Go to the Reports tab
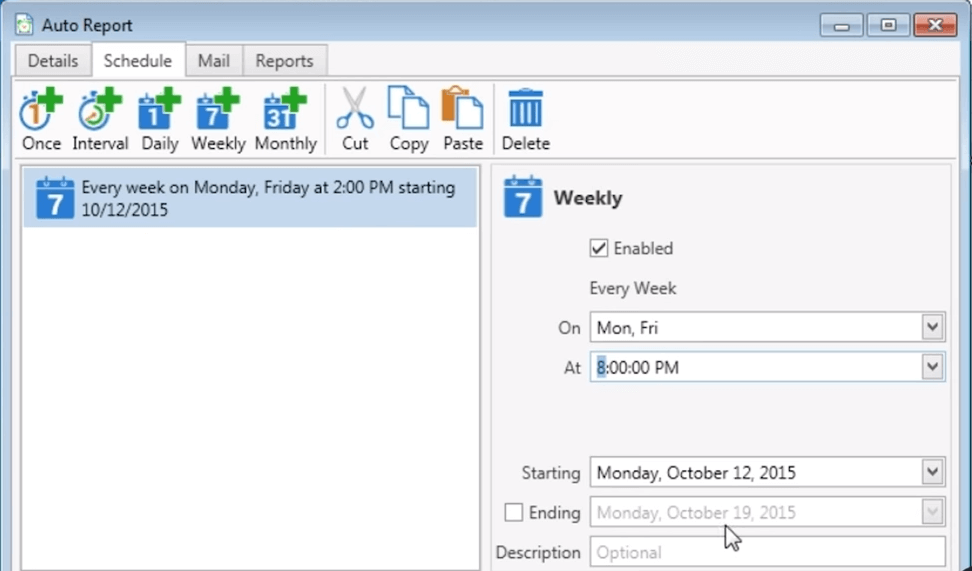972x571 pixels. (x=285, y=61)
